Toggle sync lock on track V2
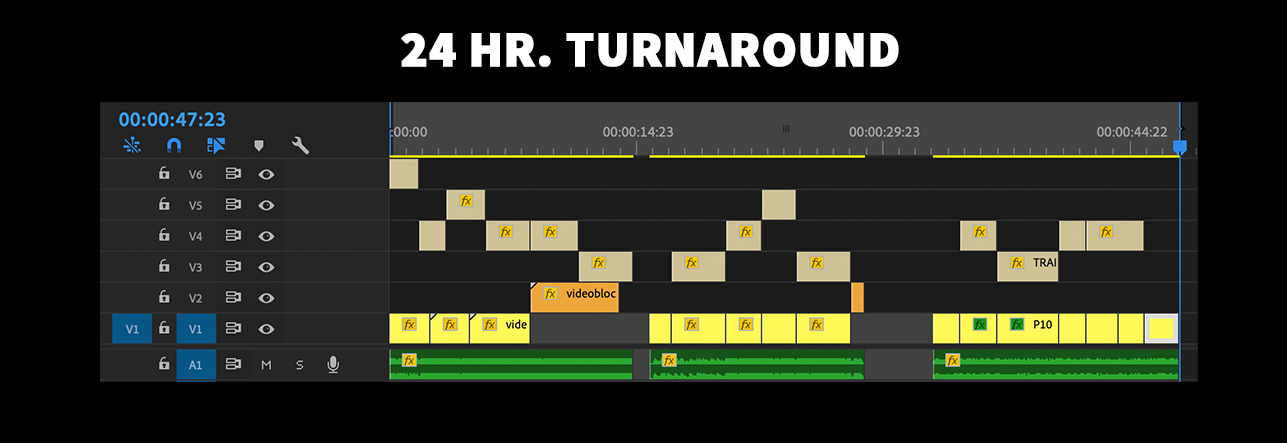 tap(233, 297)
